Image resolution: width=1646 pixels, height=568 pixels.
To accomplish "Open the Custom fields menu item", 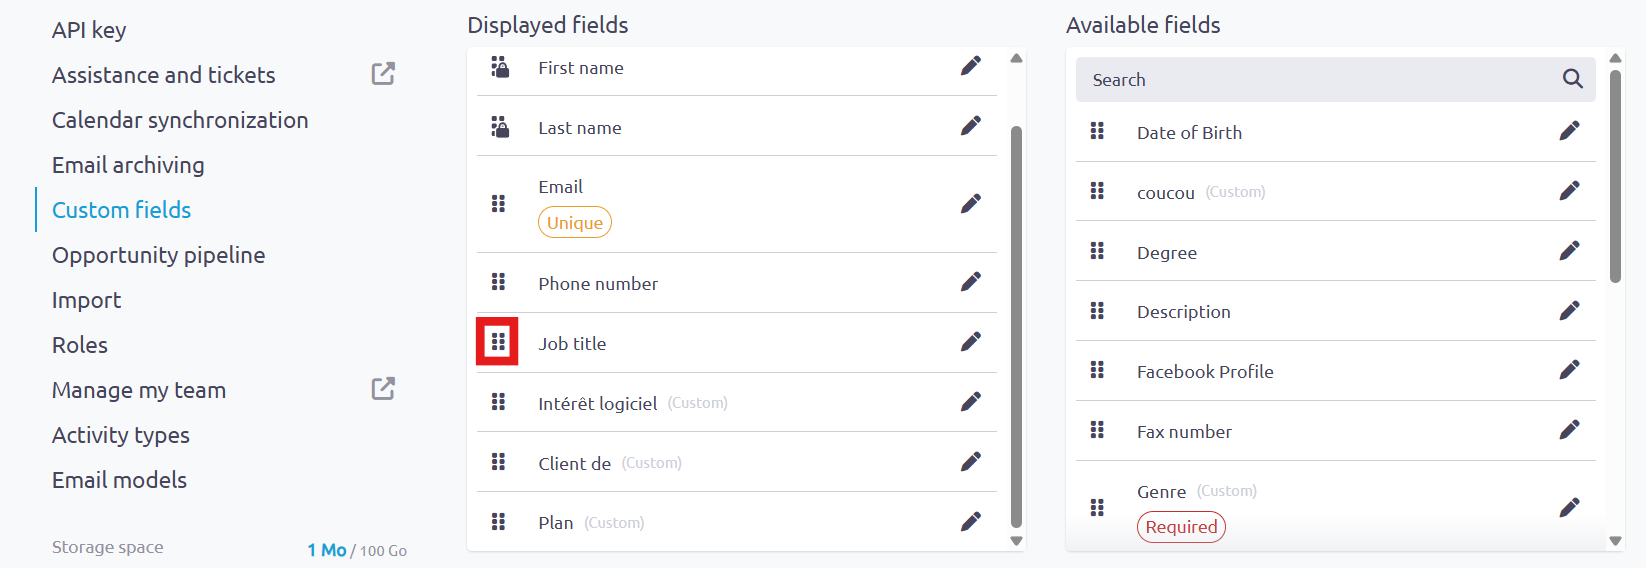I will click(x=121, y=210).
